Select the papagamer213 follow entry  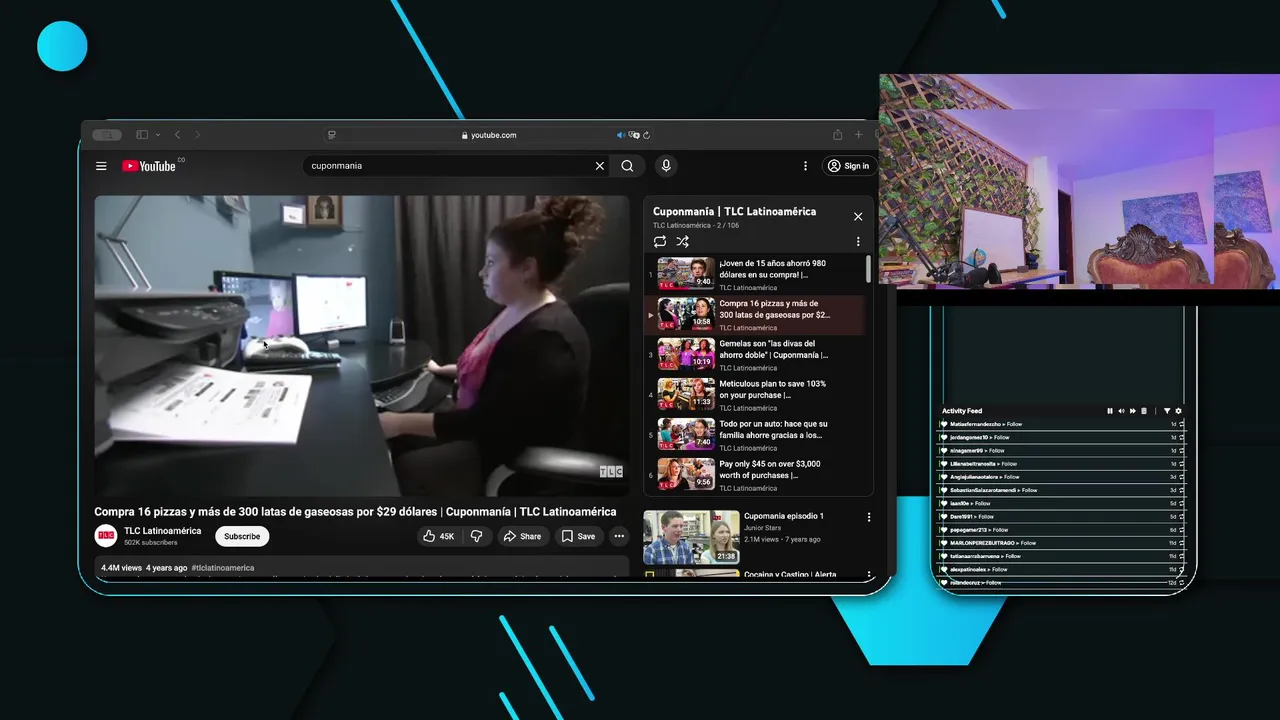point(1062,530)
